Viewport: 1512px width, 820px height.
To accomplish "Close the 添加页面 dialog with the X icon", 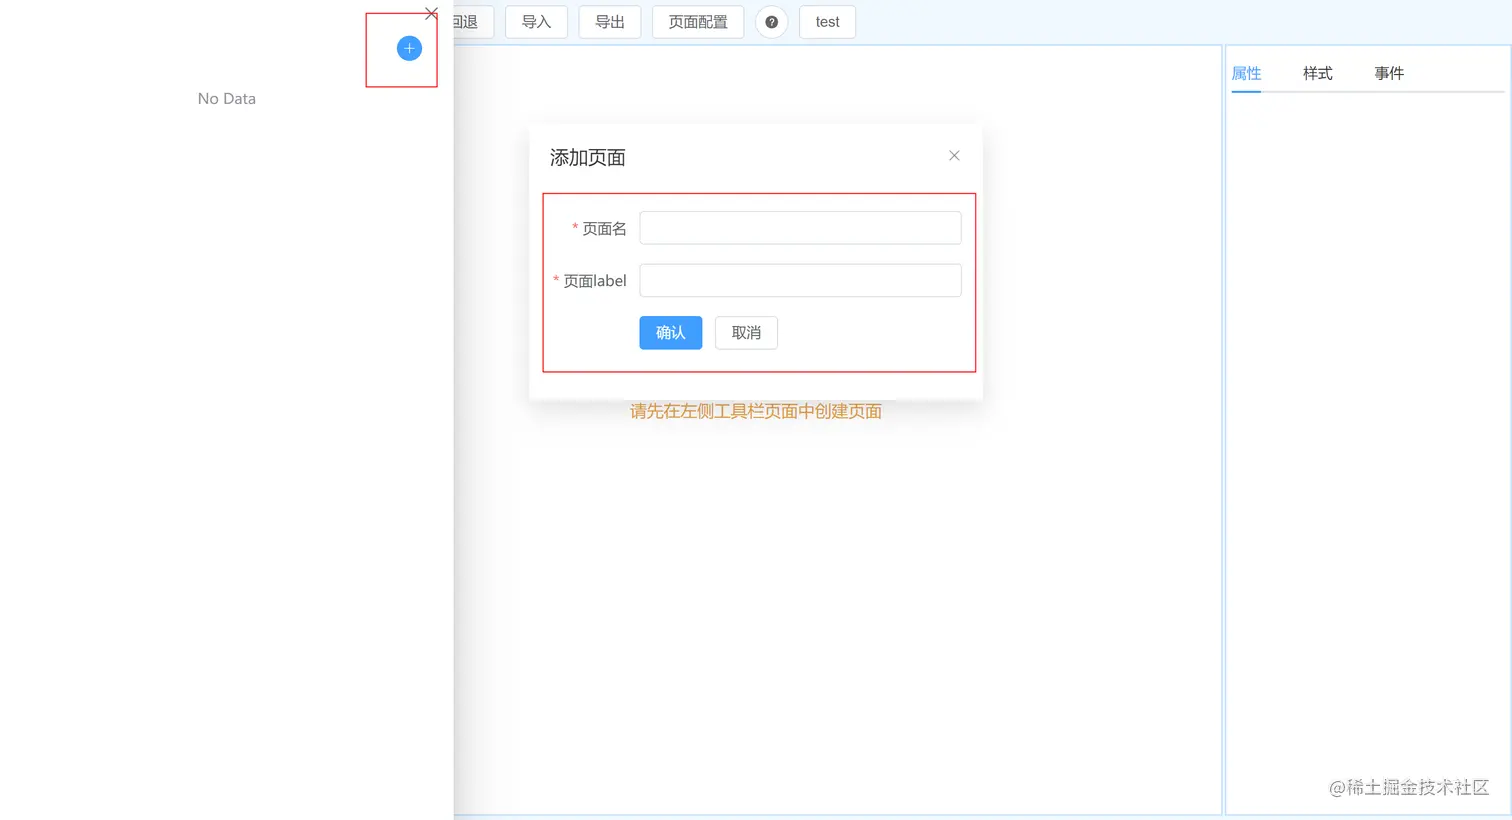I will pos(953,155).
